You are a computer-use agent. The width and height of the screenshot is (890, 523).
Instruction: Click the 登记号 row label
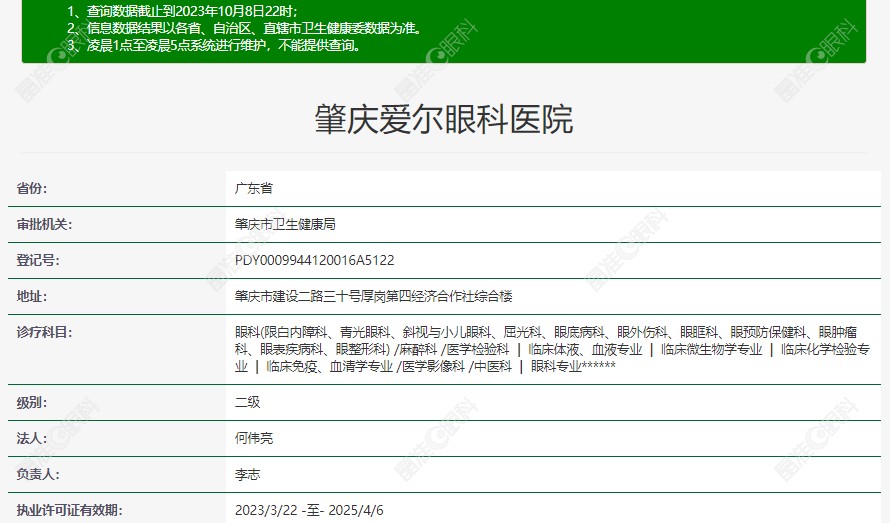click(x=38, y=260)
